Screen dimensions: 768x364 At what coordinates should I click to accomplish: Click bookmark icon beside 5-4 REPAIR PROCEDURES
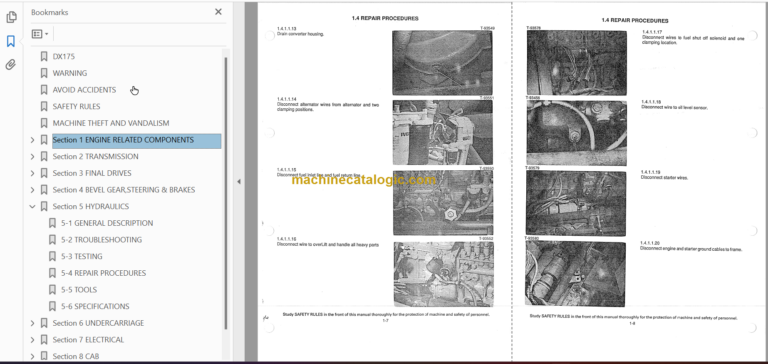[x=52, y=273]
